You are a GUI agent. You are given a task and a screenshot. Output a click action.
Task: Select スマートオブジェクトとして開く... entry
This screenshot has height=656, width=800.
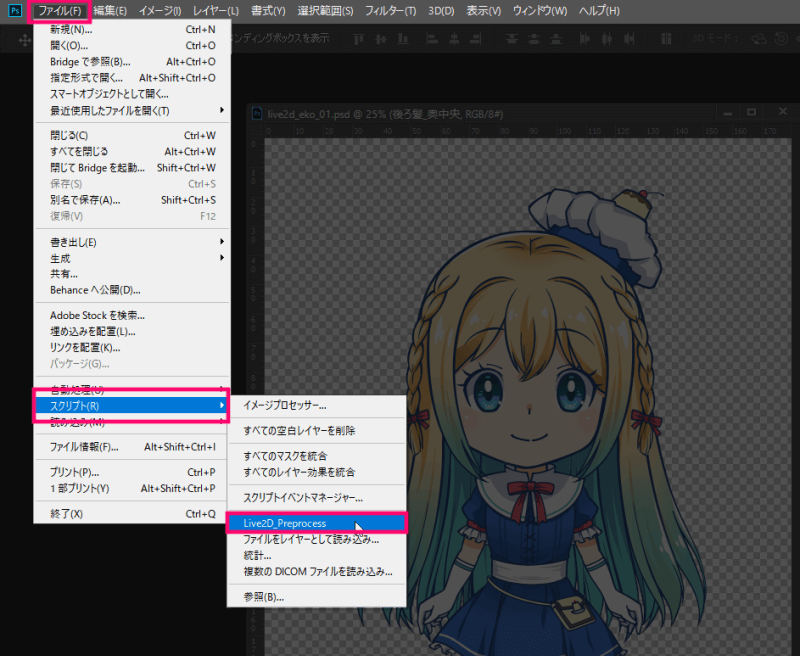(132, 94)
